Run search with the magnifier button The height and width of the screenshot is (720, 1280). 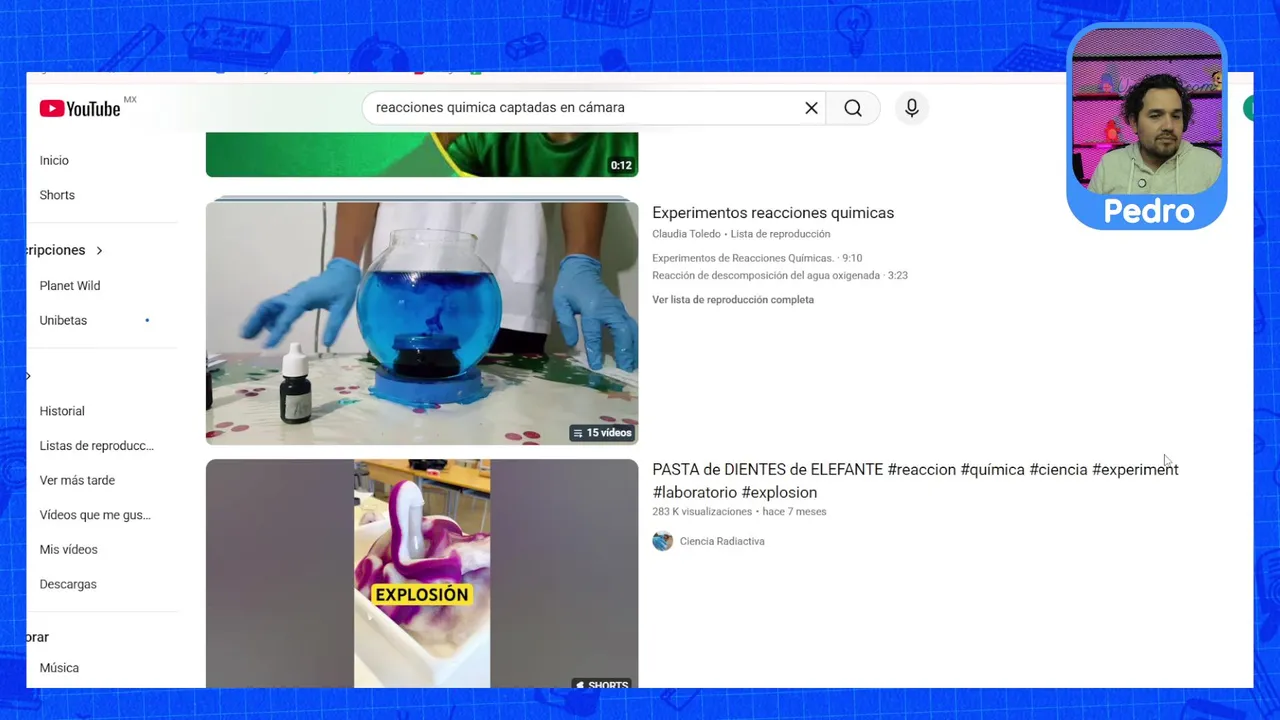pyautogui.click(x=853, y=108)
